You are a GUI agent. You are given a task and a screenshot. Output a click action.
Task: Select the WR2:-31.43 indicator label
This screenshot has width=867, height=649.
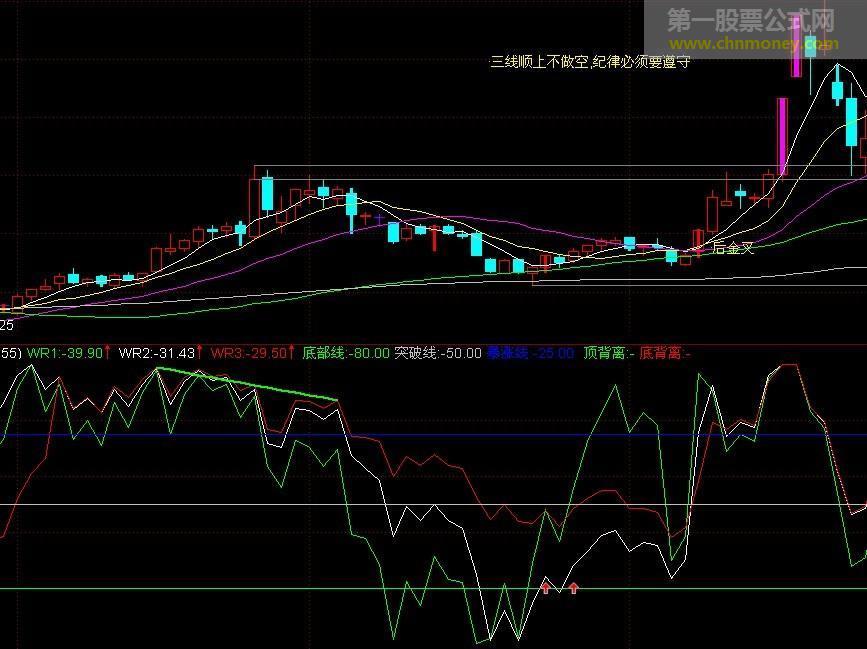point(156,353)
